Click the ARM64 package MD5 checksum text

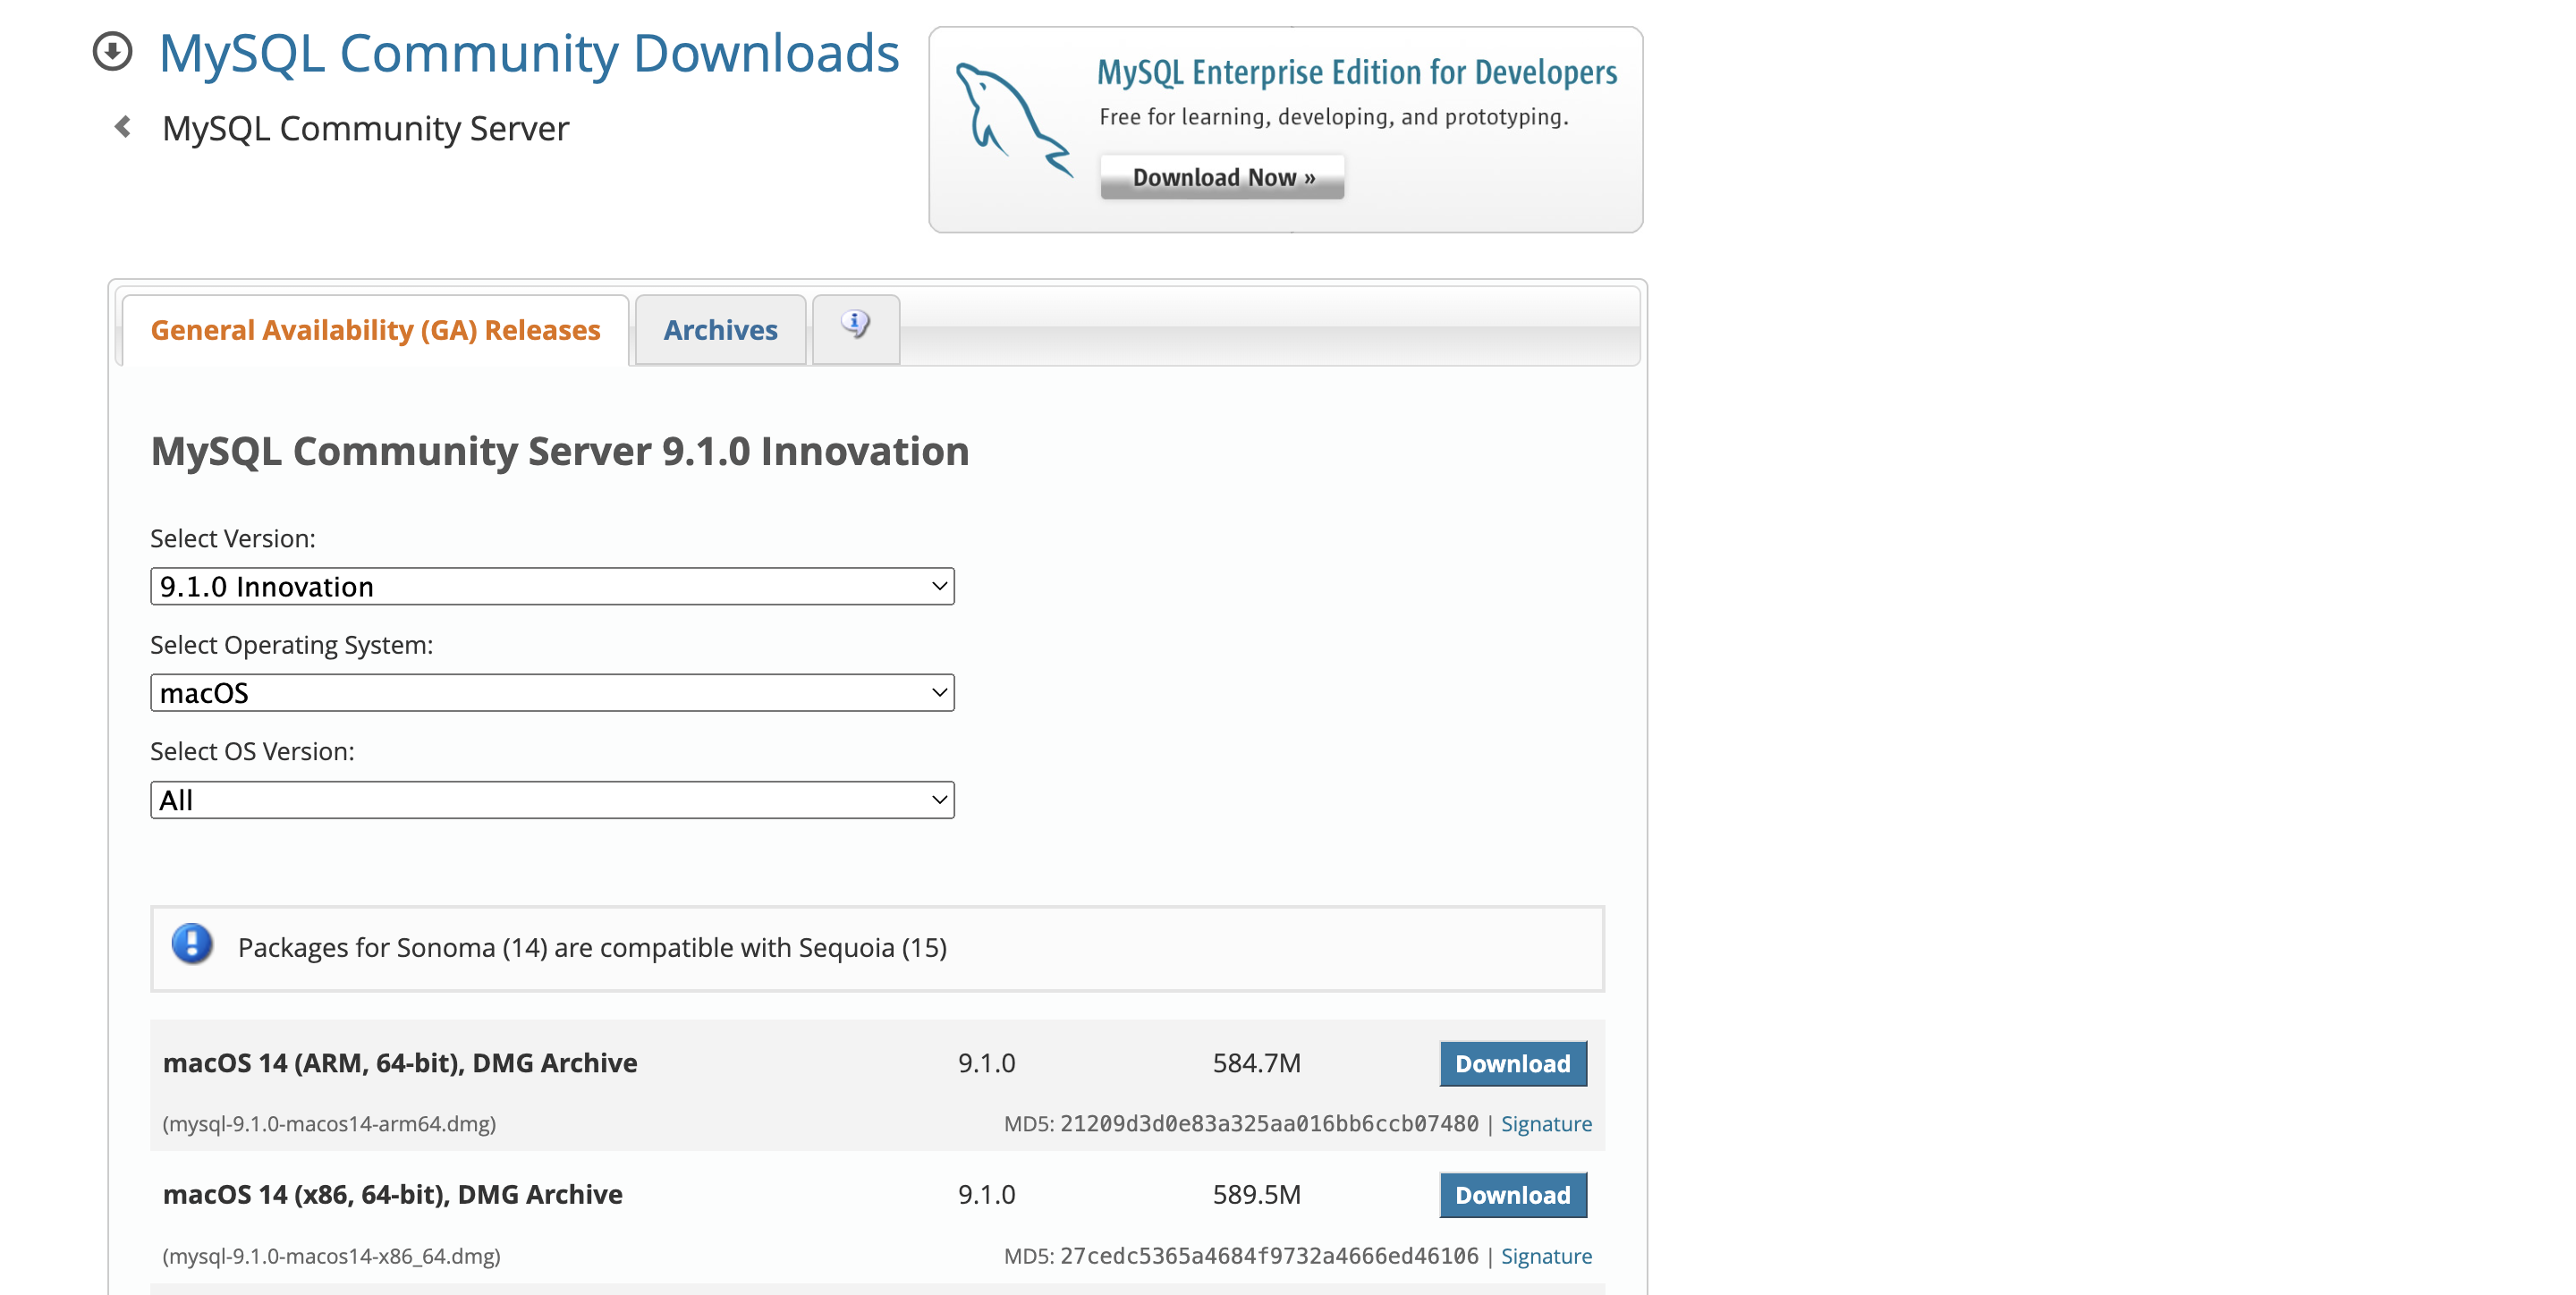coord(1268,1124)
